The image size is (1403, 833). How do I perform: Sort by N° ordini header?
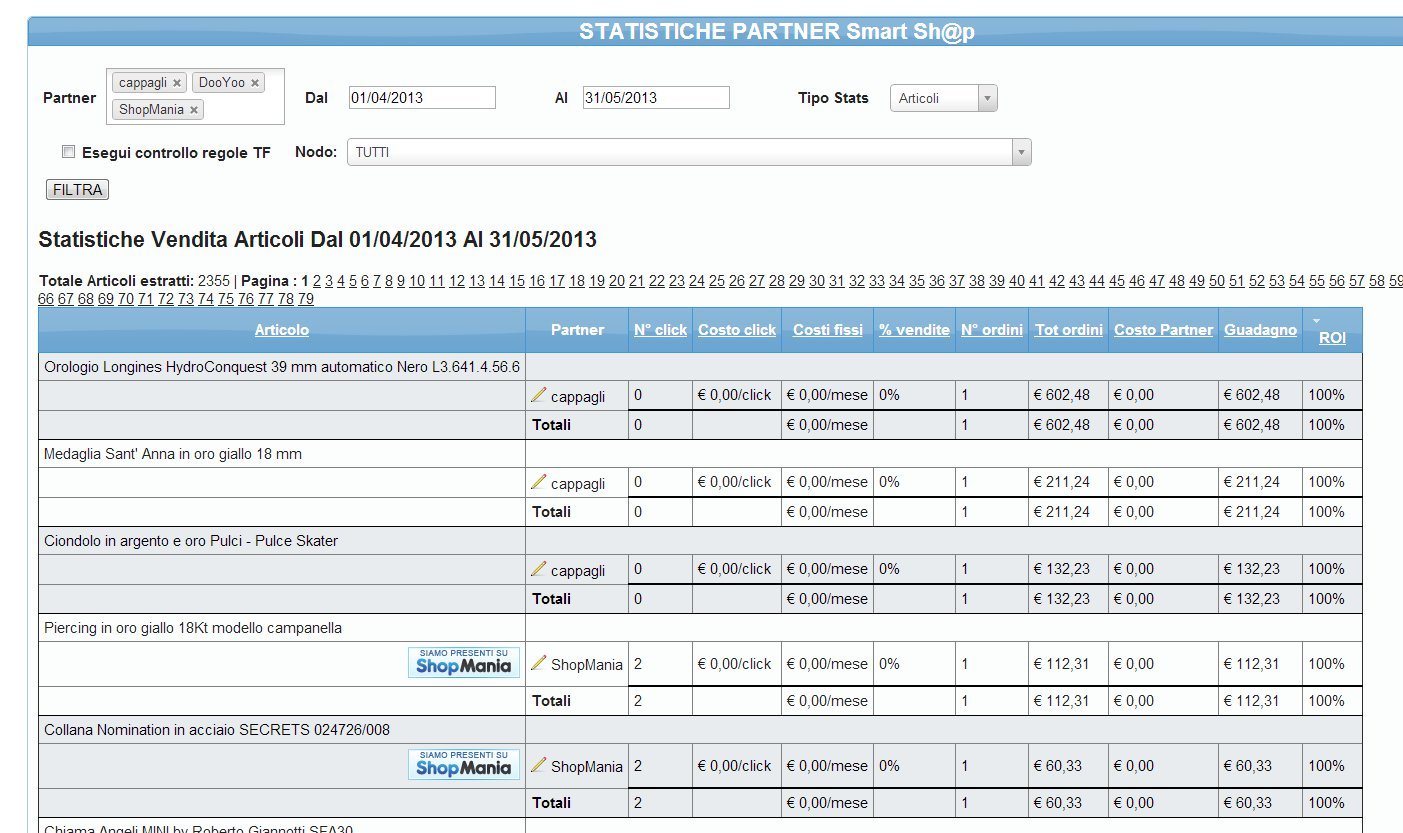pyautogui.click(x=992, y=330)
